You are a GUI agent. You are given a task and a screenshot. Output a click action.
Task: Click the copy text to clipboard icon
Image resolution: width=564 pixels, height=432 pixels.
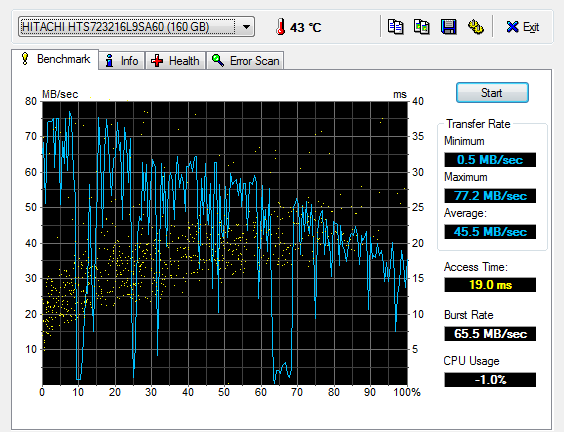pyautogui.click(x=395, y=27)
